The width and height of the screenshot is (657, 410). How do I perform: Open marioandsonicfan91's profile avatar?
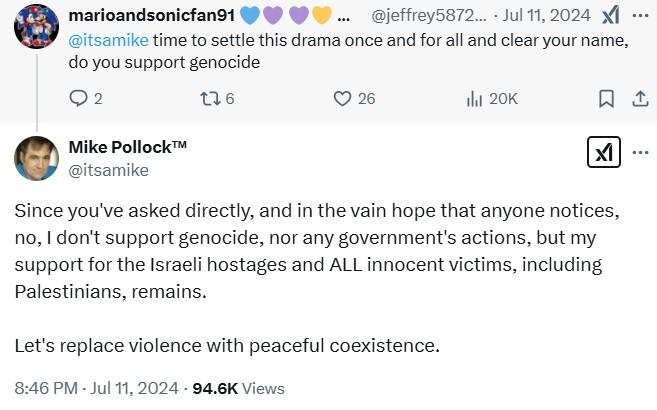pyautogui.click(x=36, y=27)
